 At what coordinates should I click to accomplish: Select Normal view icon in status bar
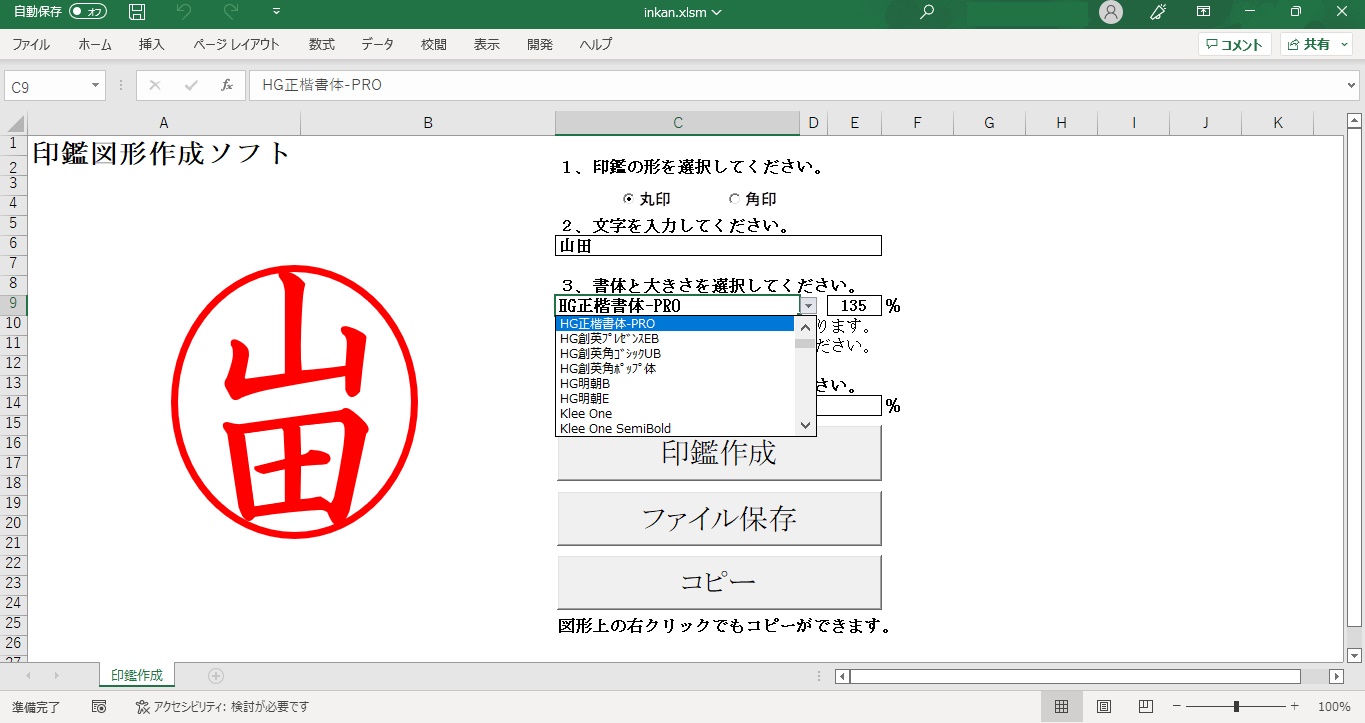coord(1061,706)
